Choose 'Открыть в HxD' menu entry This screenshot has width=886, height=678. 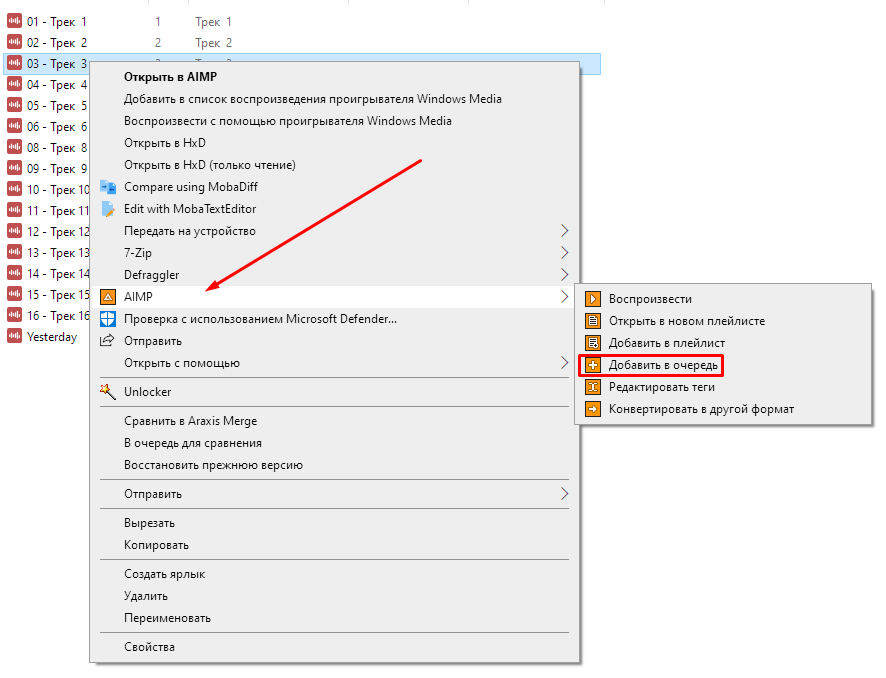coord(164,143)
